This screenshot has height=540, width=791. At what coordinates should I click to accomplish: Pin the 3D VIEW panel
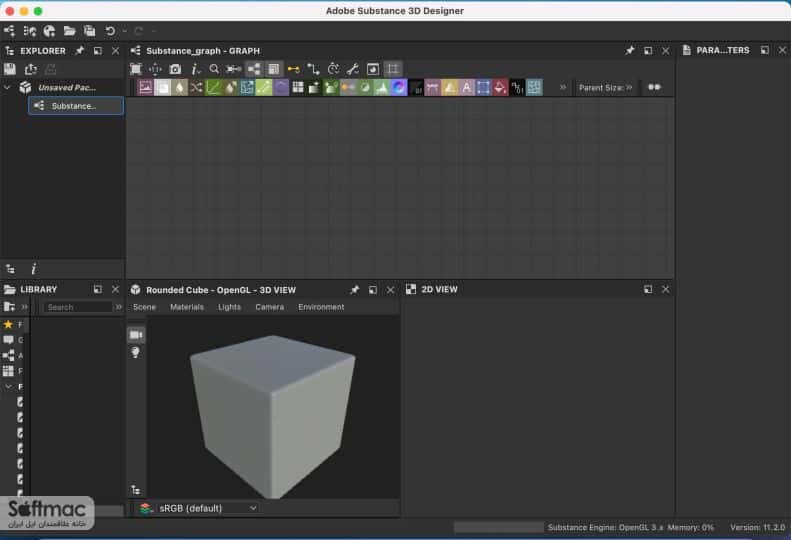(355, 290)
